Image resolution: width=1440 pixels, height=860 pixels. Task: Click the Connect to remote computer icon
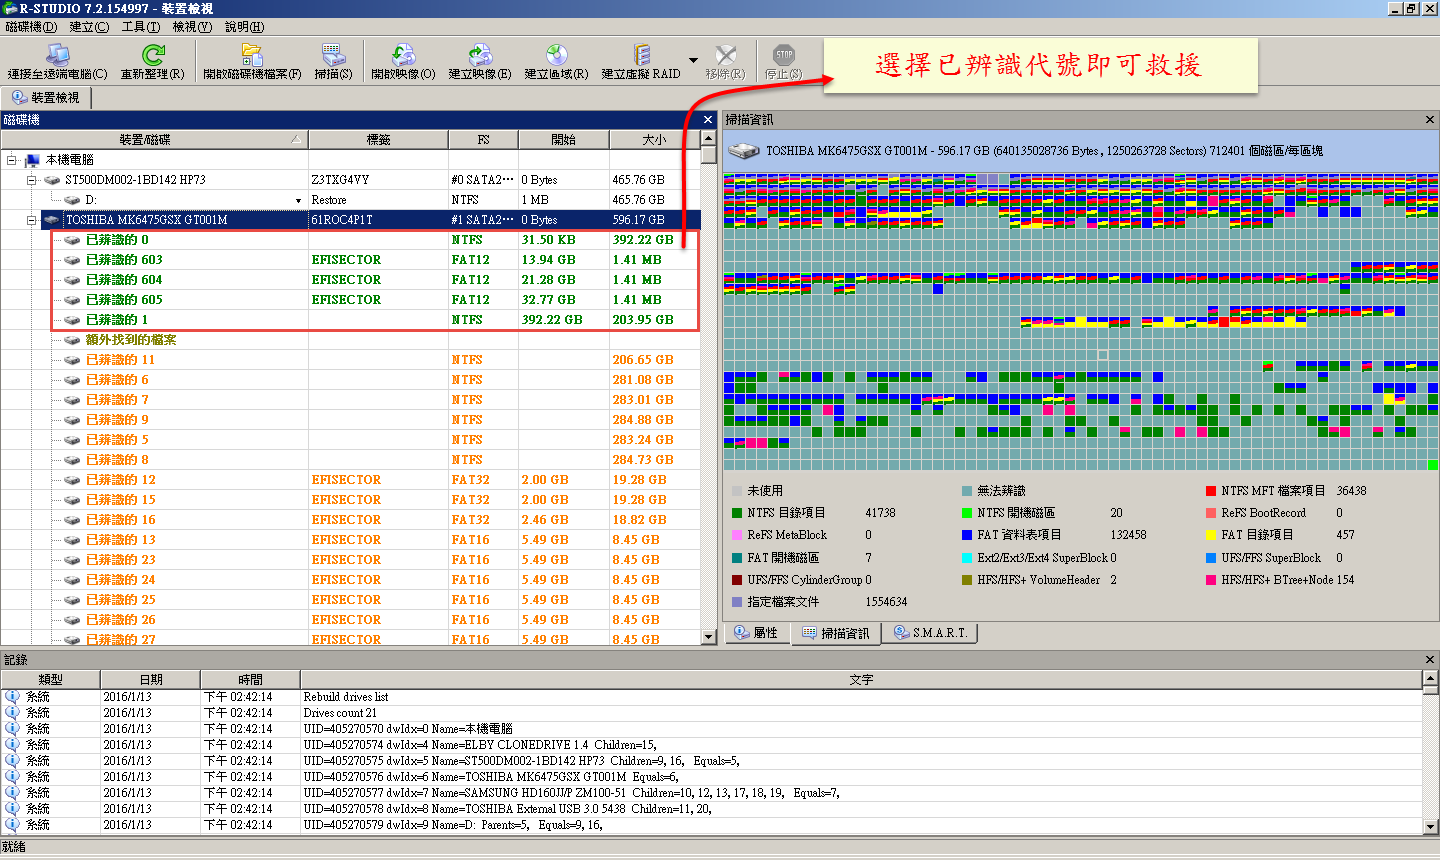(x=57, y=55)
